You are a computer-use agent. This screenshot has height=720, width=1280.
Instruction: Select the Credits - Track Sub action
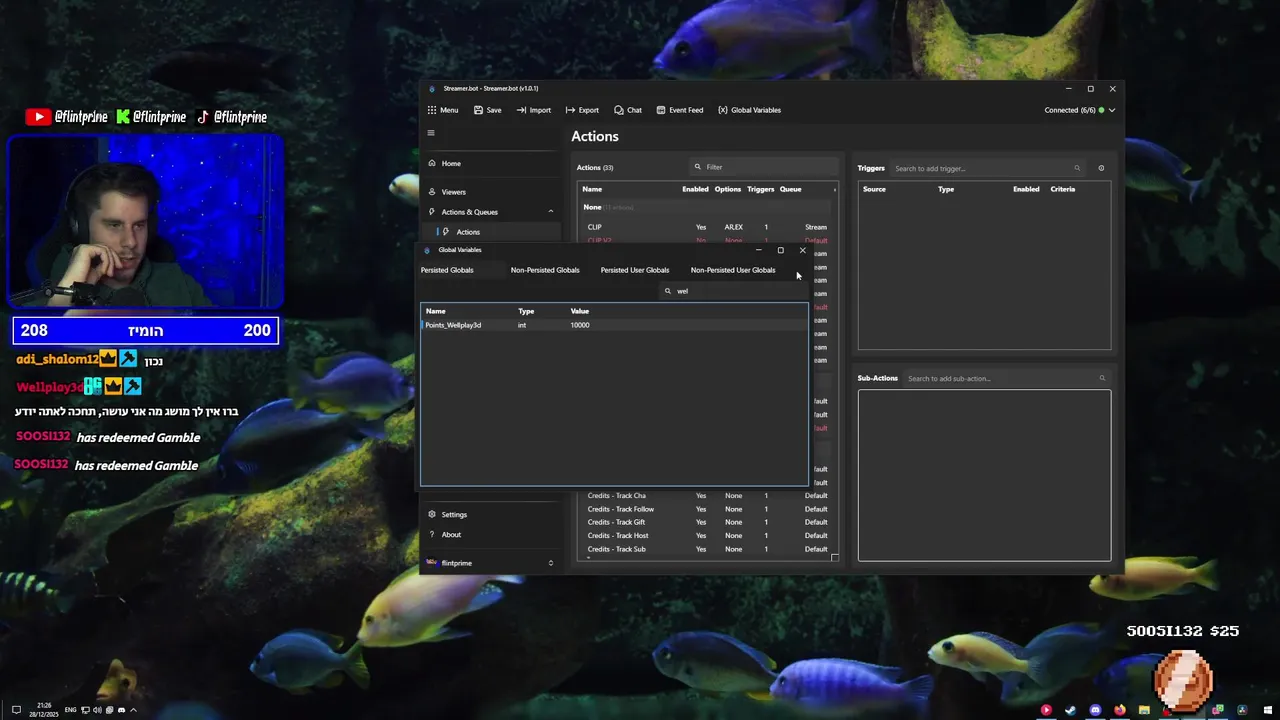point(708,549)
